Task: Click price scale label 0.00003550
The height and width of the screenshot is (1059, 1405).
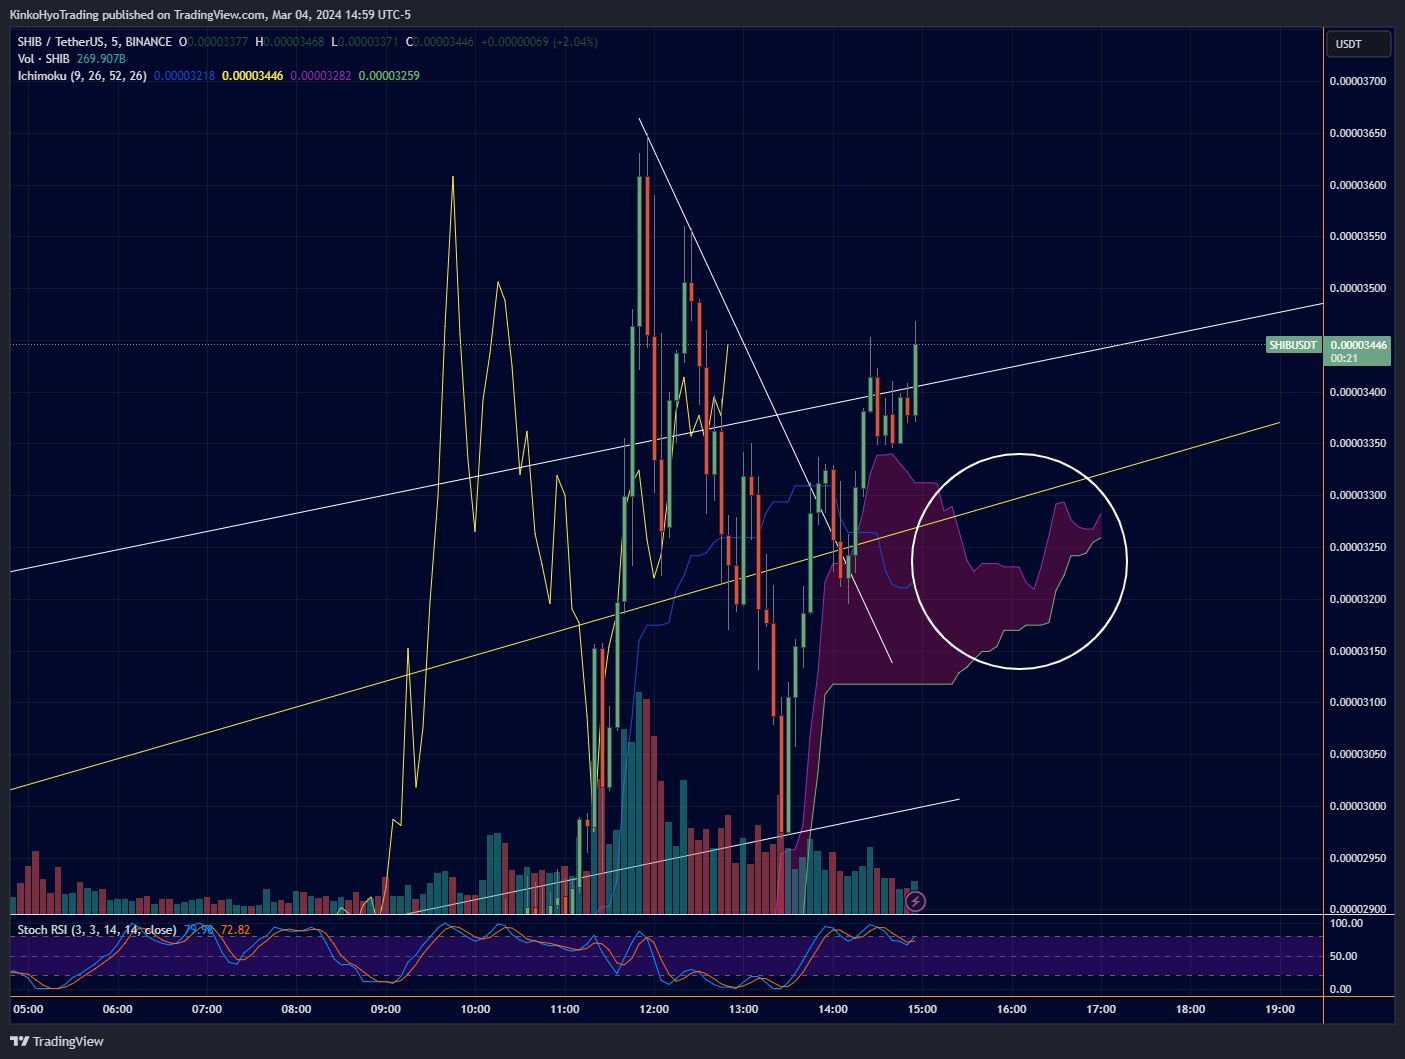Action: [1358, 236]
